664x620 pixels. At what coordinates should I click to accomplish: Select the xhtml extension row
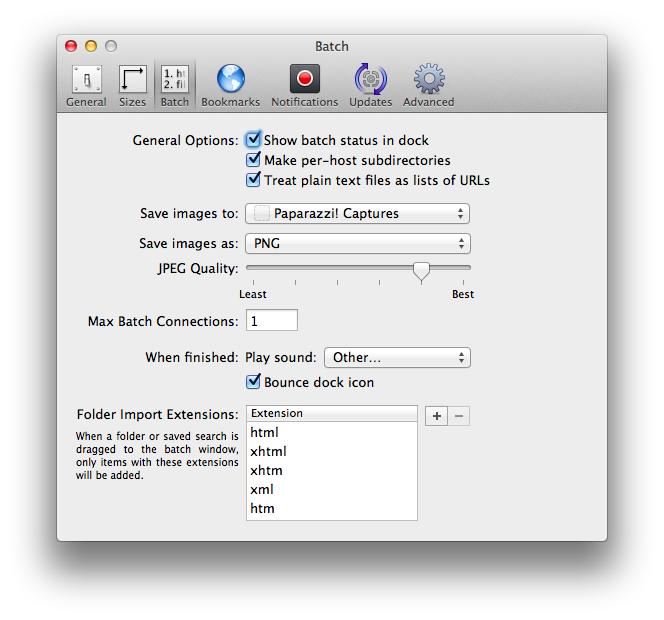coord(332,451)
